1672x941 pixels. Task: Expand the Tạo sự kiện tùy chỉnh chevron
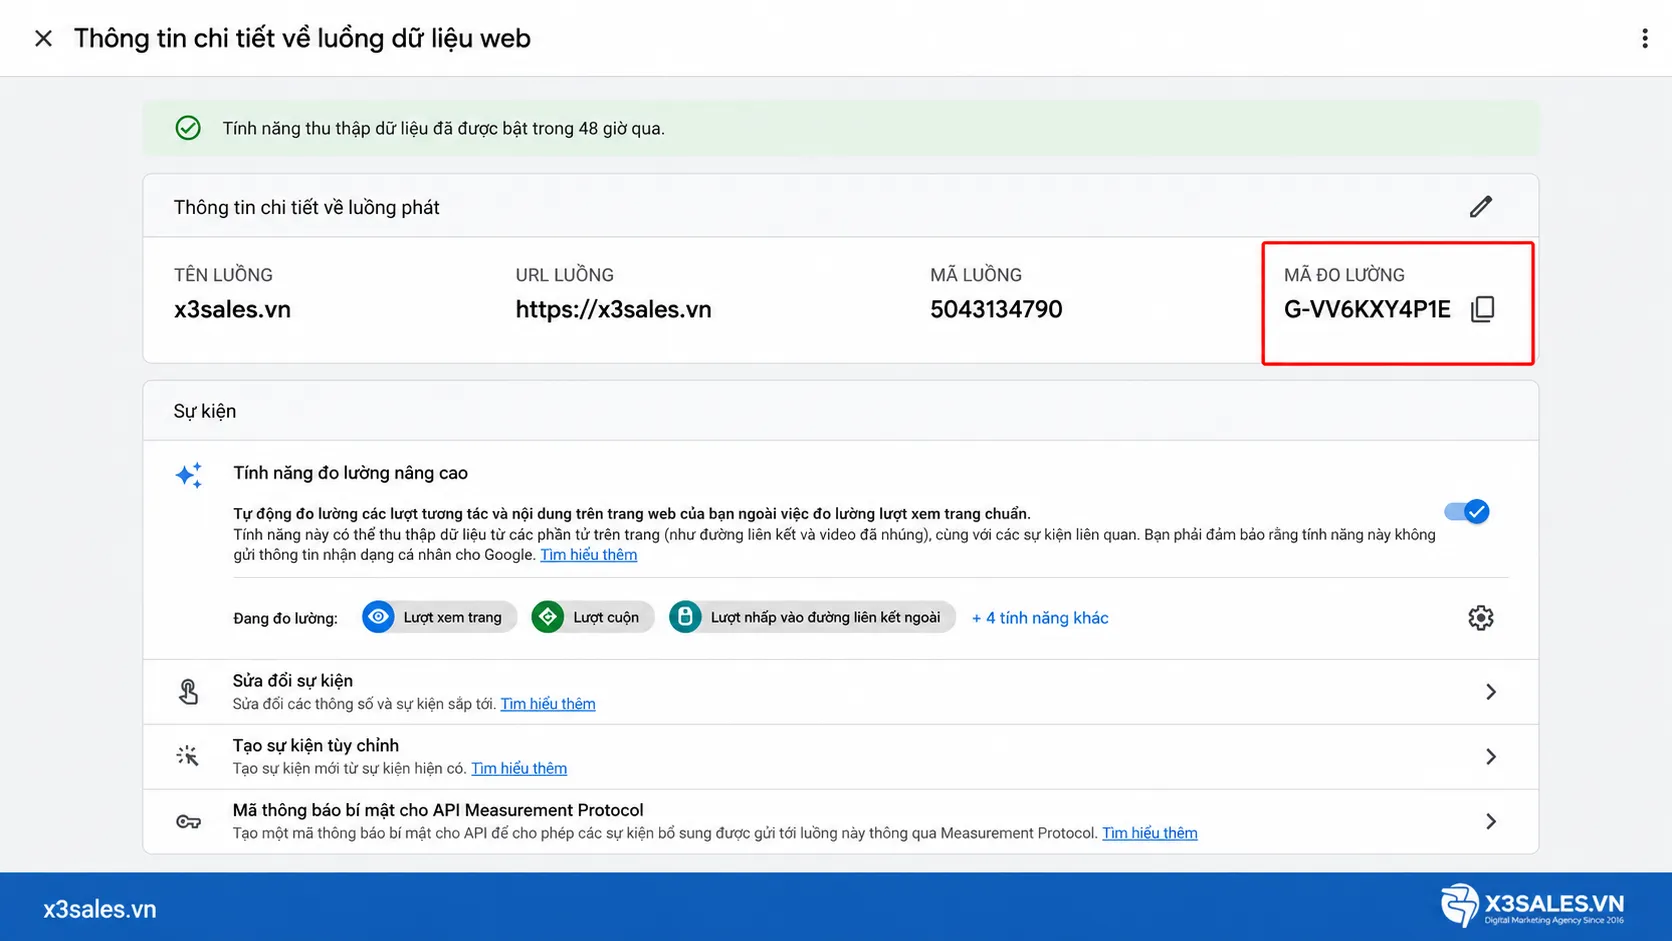point(1490,757)
